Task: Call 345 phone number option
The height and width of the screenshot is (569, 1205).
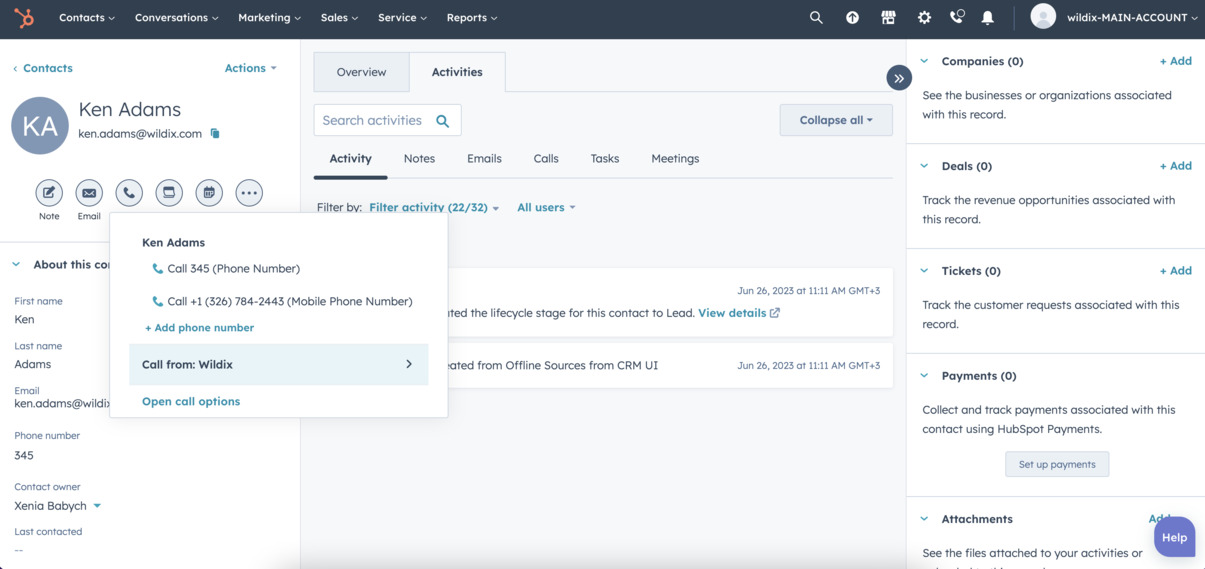Action: 233,269
